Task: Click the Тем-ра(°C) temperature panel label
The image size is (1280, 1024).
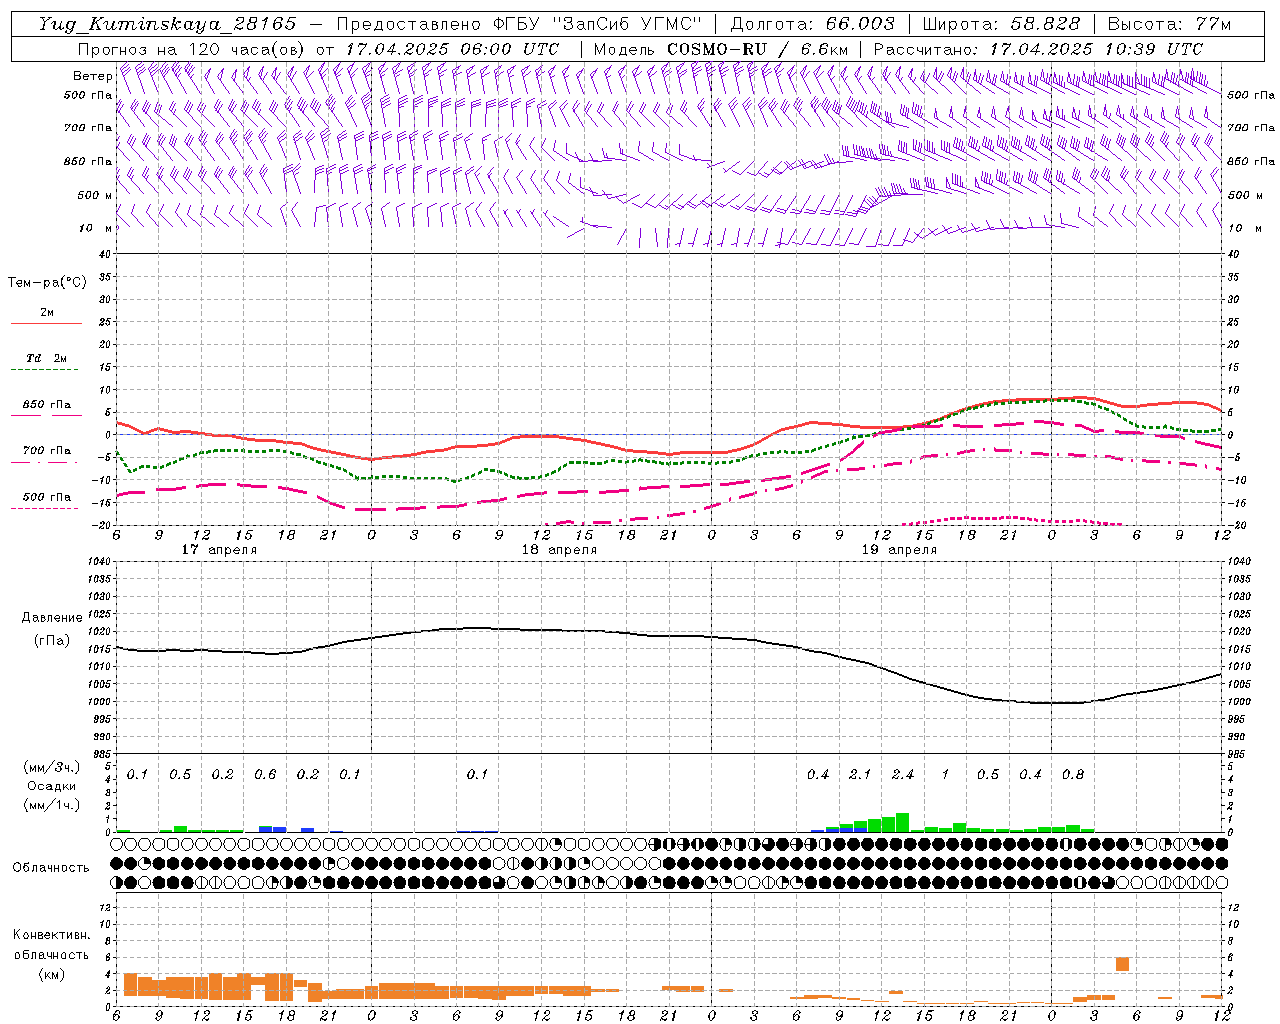Action: click(47, 283)
